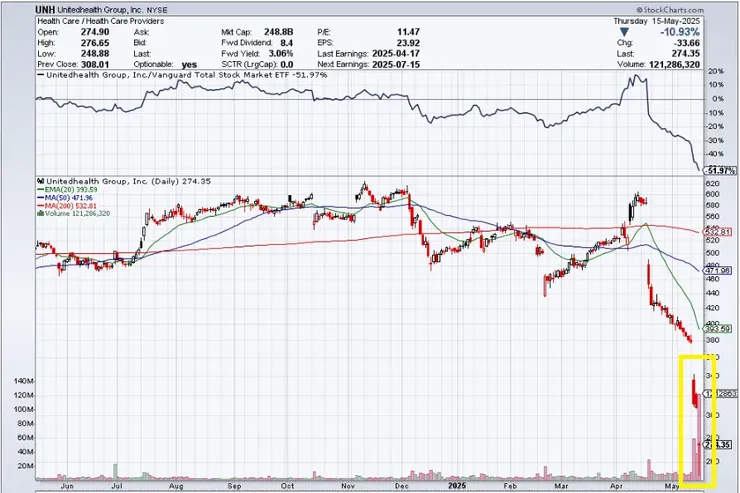The width and height of the screenshot is (740, 493).
Task: Click the Fwd Yield value 3.06%
Action: [x=281, y=53]
